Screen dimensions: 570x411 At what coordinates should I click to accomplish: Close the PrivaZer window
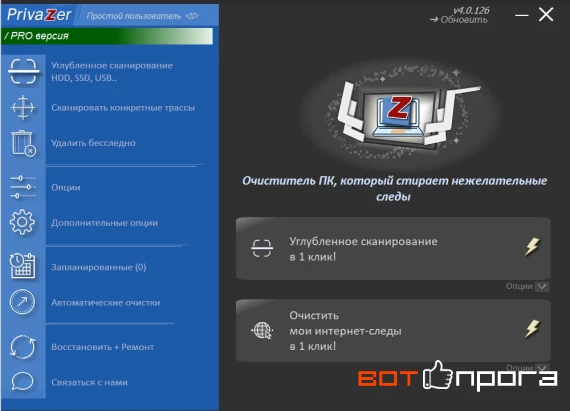(546, 15)
